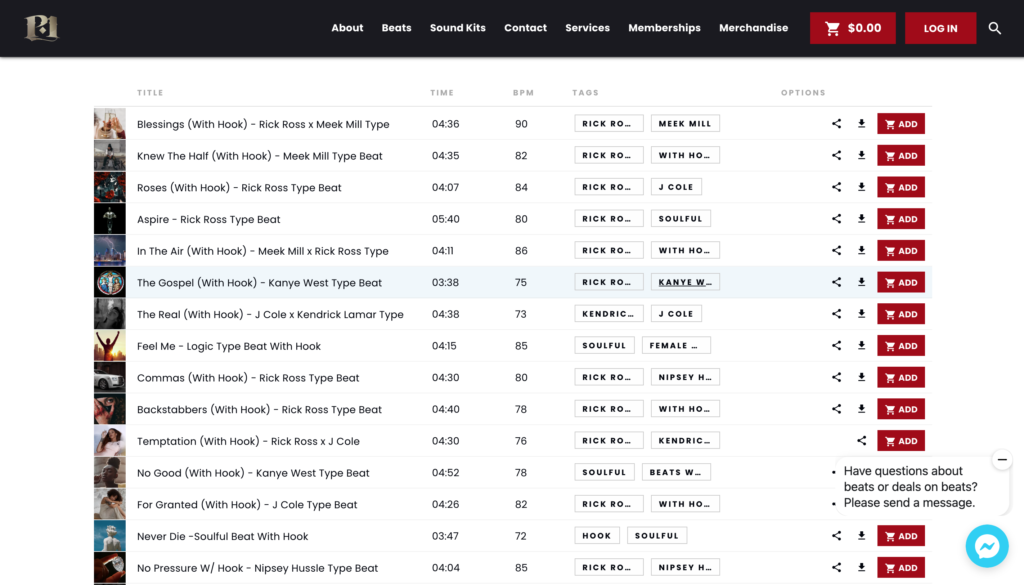Screen dimensions: 1024x585
Task: Open the MEEK MILL tag
Action: 685,123
